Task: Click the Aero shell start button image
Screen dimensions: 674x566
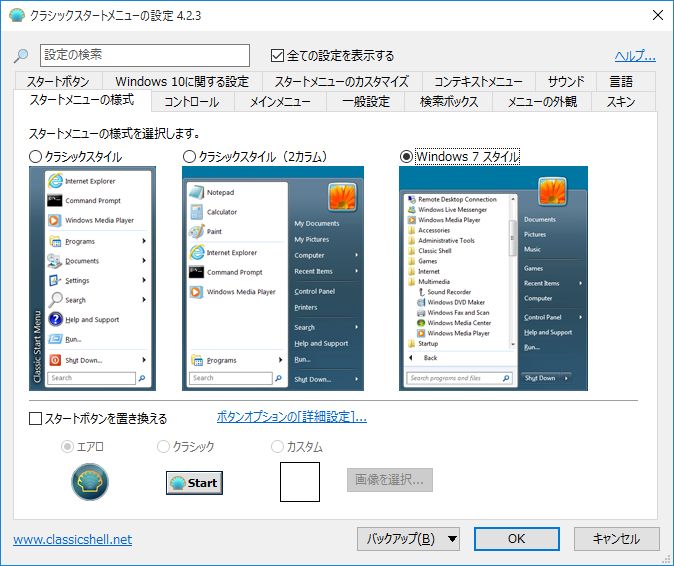Action: (90, 482)
